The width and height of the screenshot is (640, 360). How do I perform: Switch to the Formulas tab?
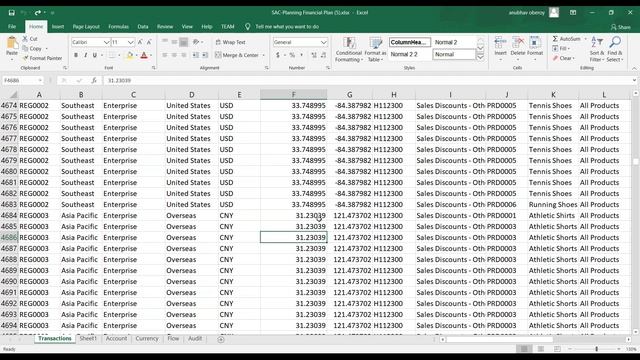click(119, 27)
